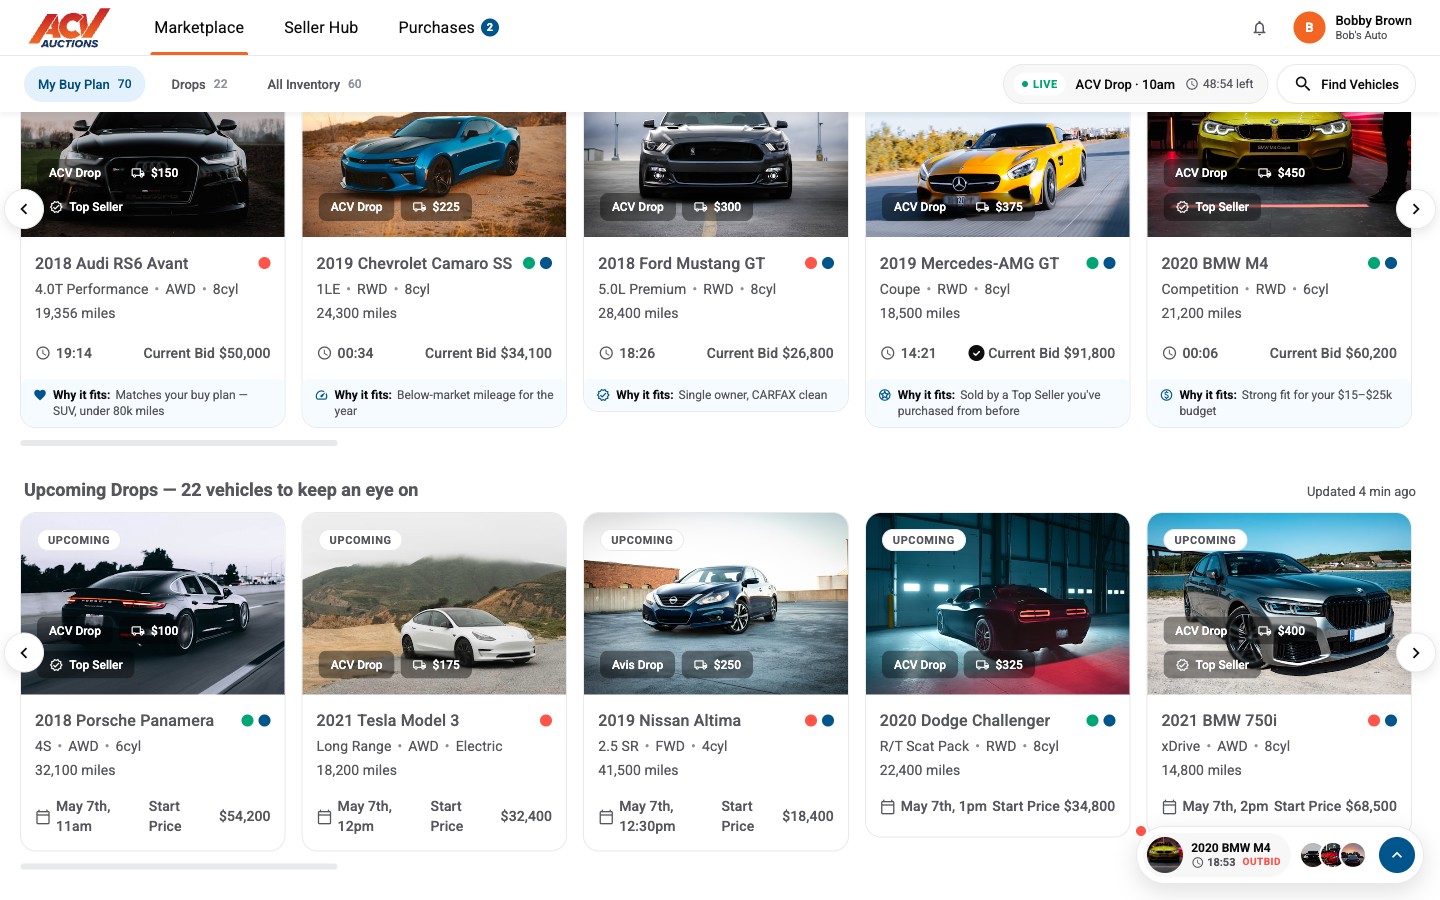The width and height of the screenshot is (1440, 900).
Task: Click the $375 transport badge on Mercedes-AMG GT
Action: [x=999, y=207]
